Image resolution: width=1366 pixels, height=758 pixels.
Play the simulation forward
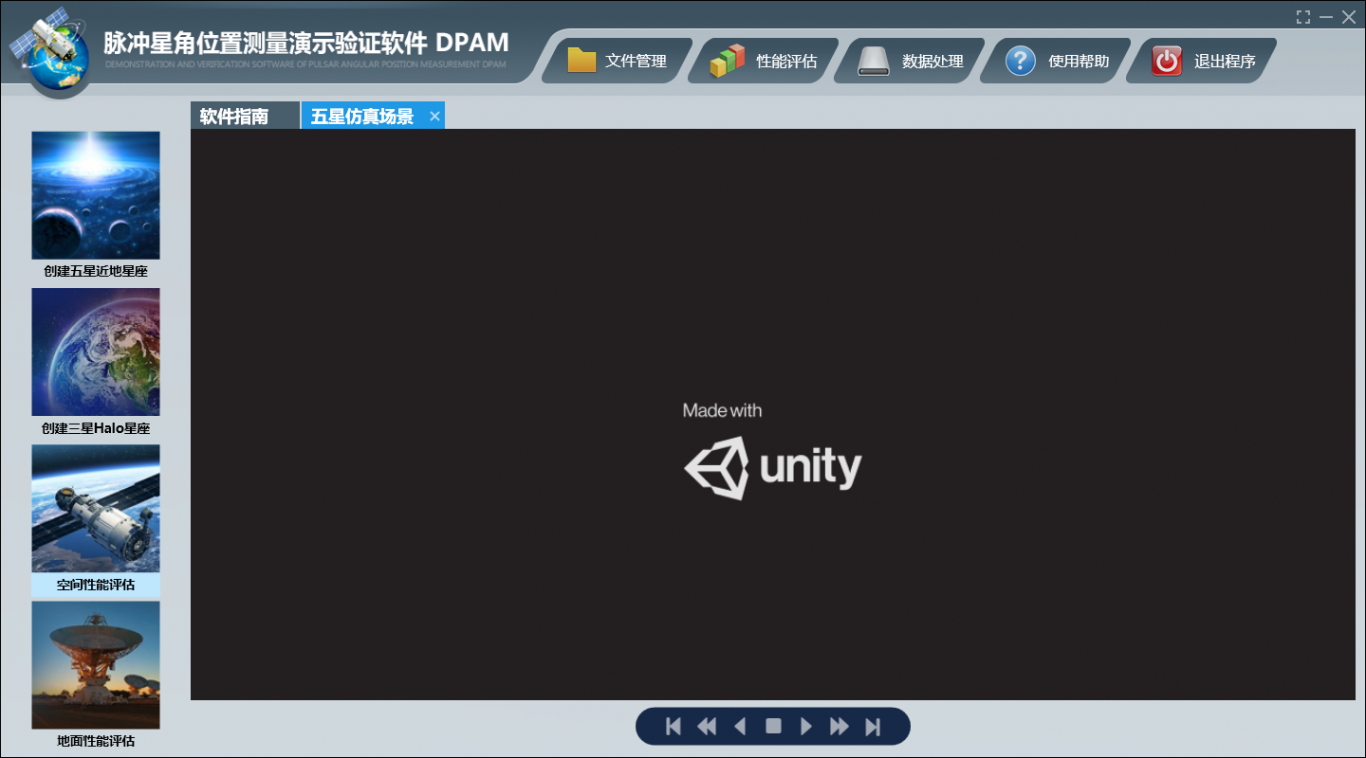(x=806, y=727)
